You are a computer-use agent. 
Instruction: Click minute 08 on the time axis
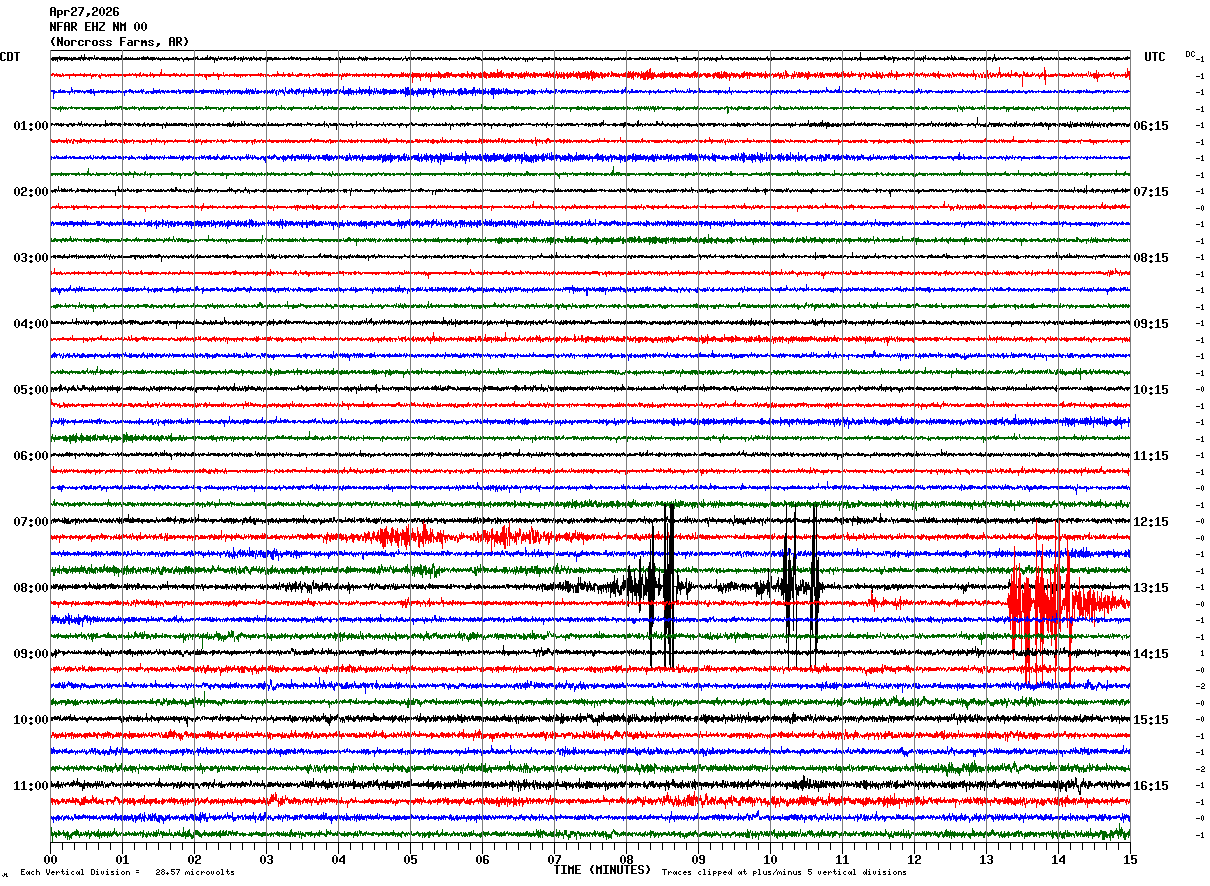point(626,859)
